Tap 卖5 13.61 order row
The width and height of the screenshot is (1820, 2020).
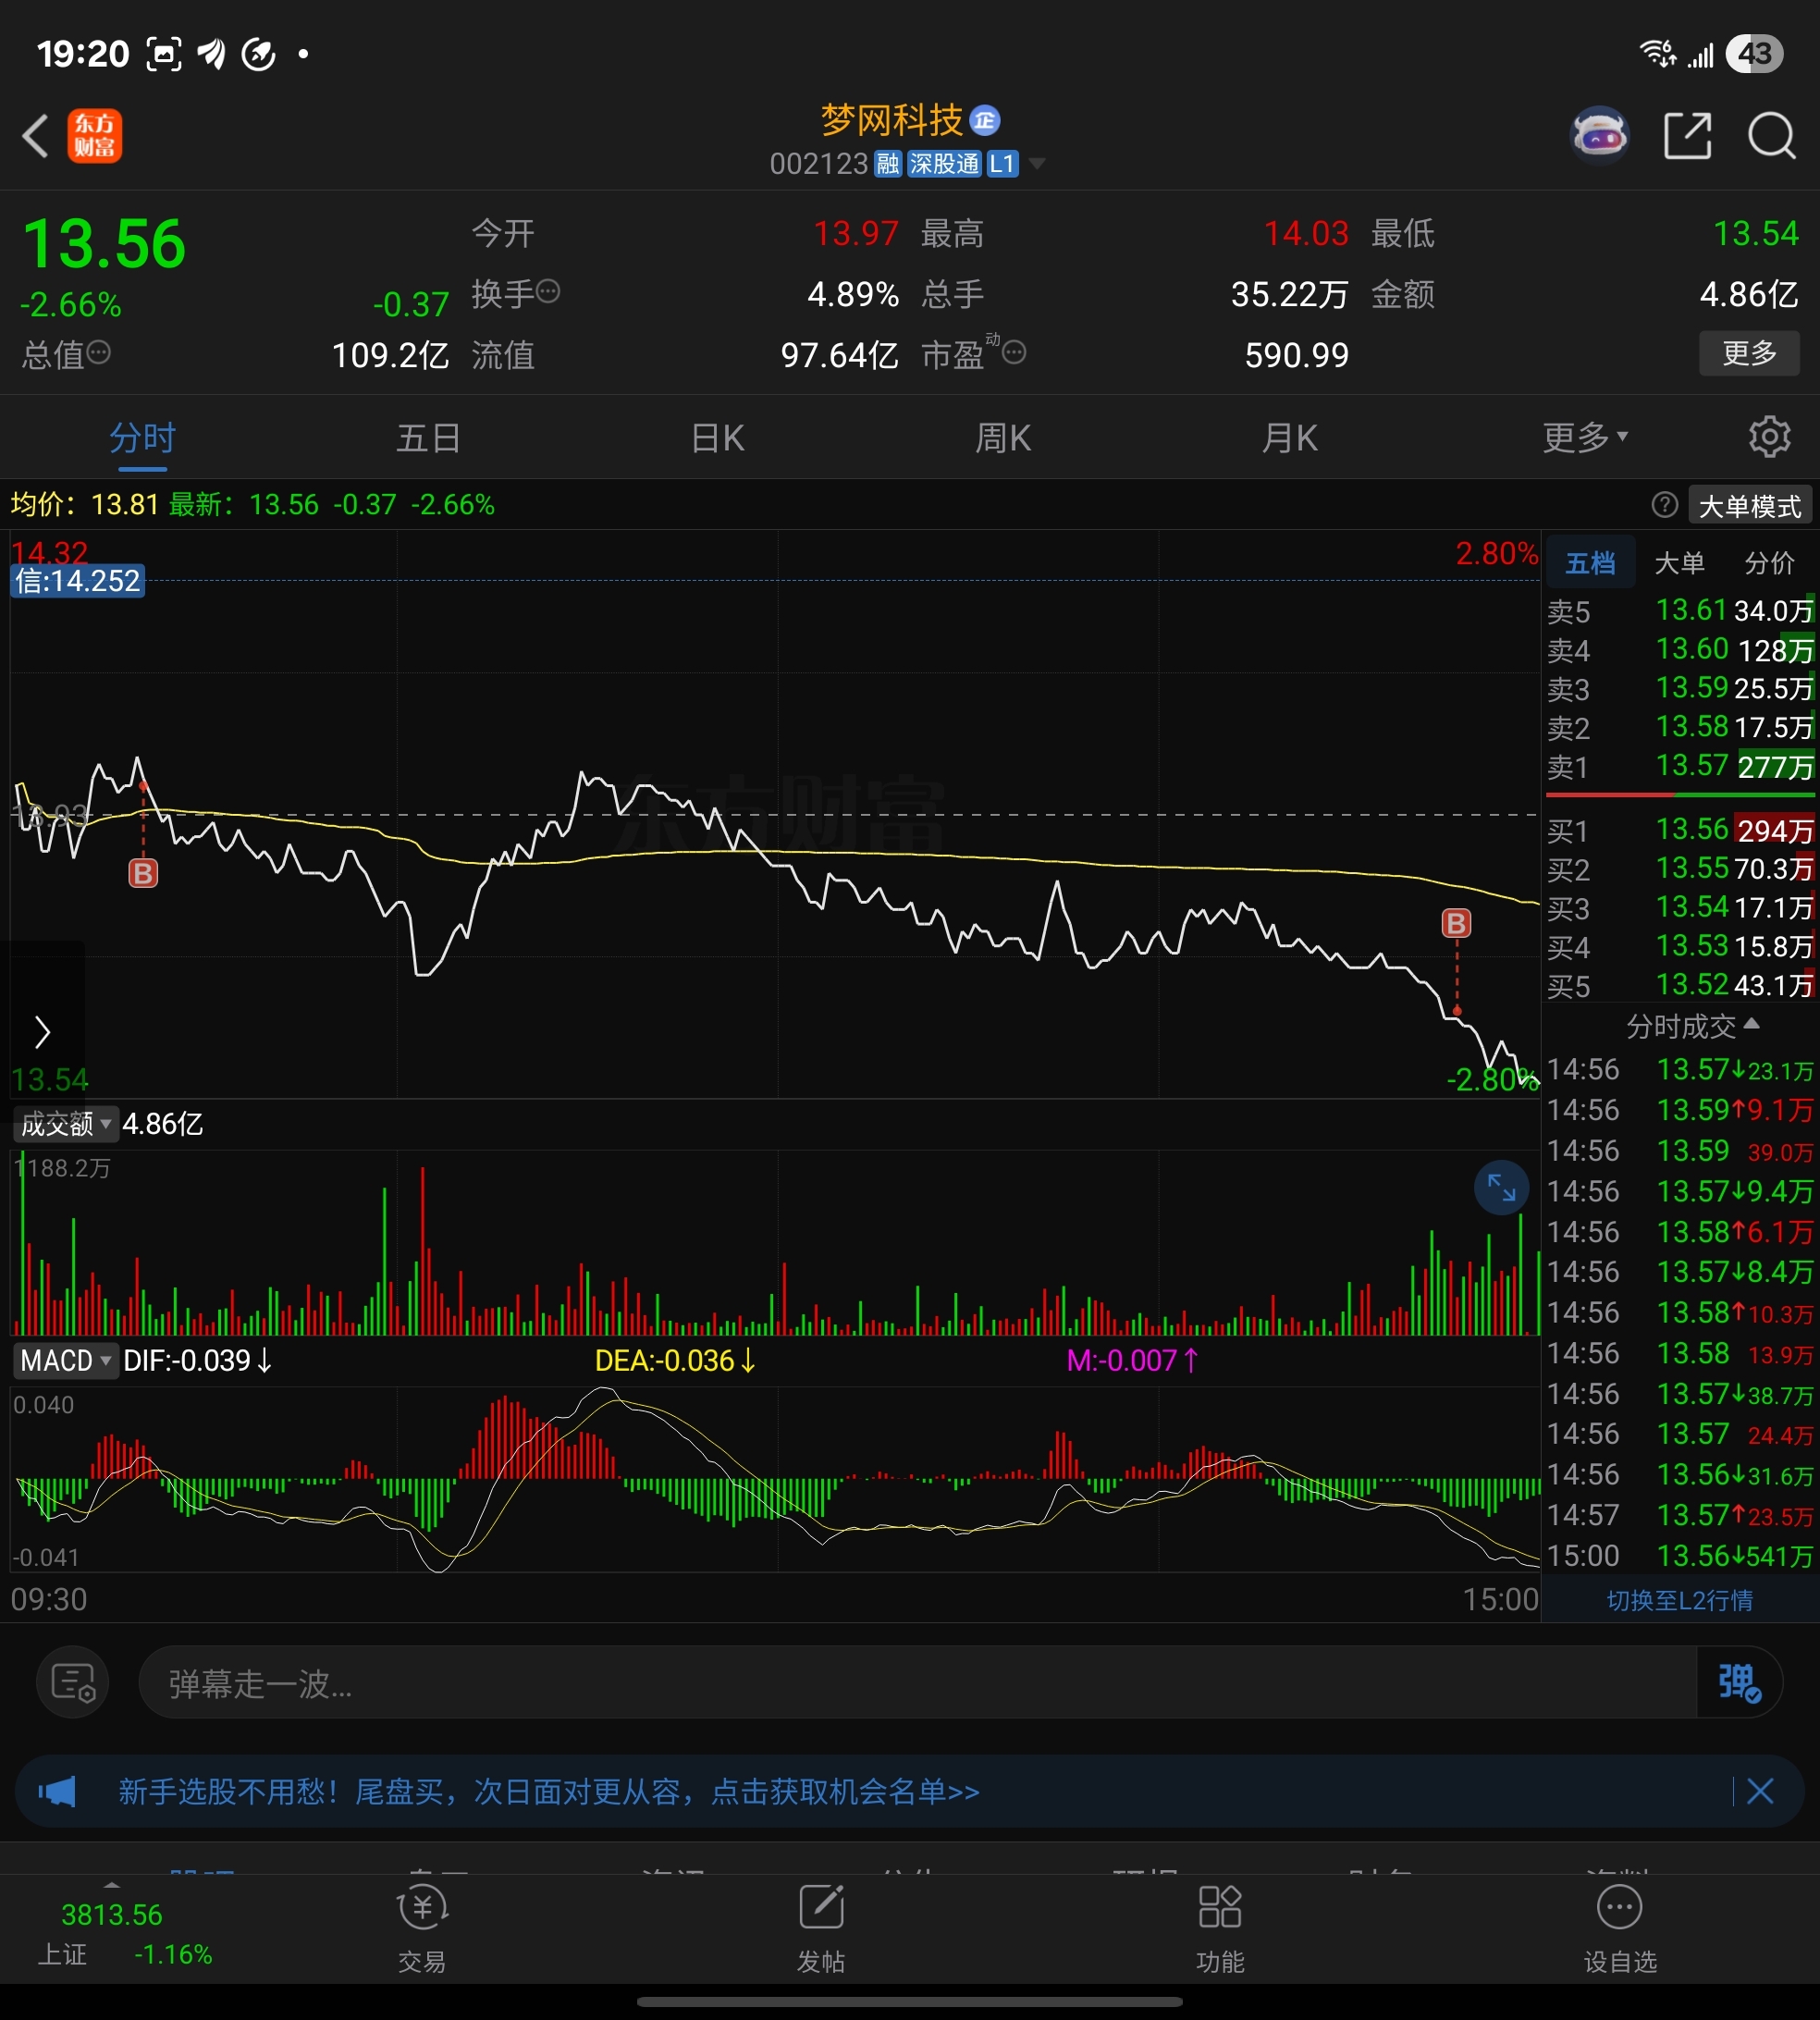click(1680, 610)
